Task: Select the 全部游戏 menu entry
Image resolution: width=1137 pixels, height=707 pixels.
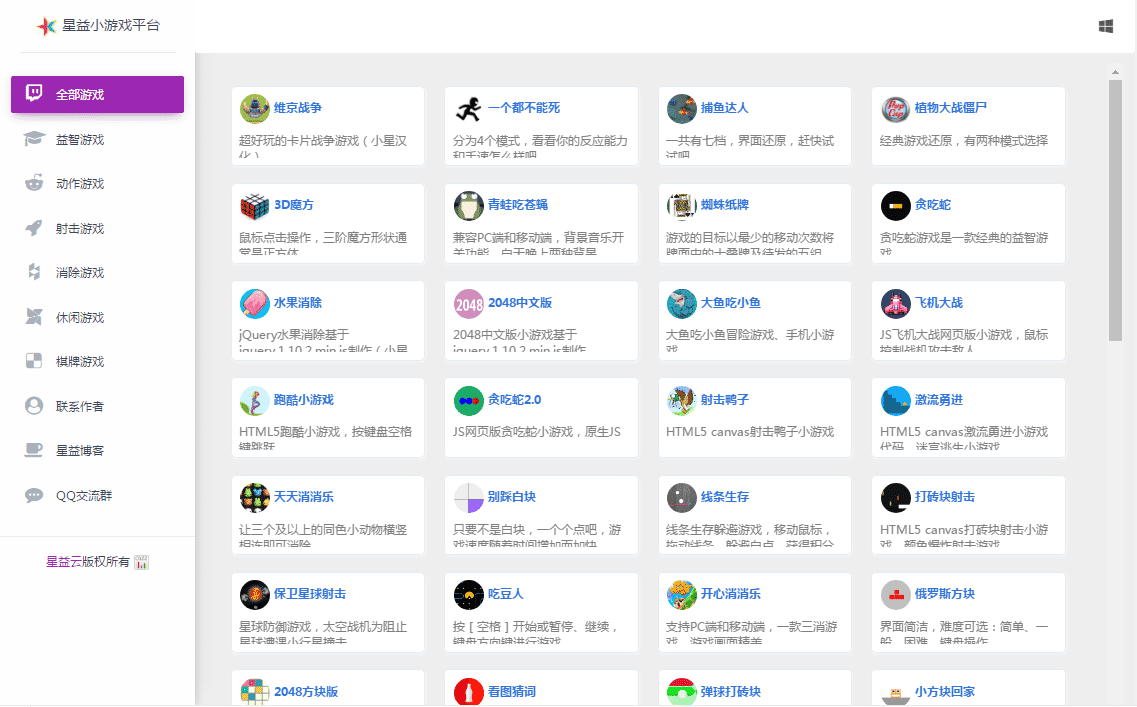Action: coord(97,94)
